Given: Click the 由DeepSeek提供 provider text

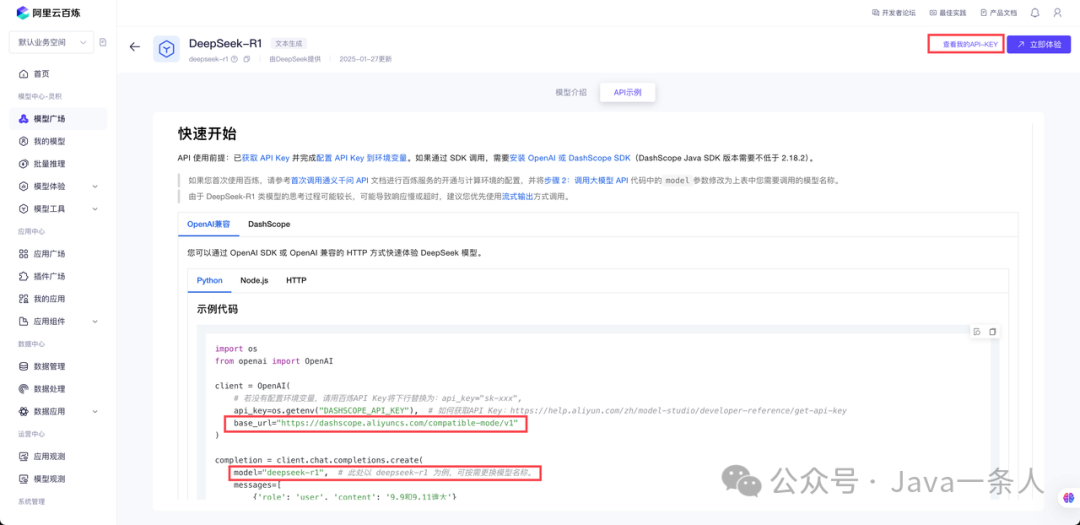Looking at the screenshot, I should 295,59.
